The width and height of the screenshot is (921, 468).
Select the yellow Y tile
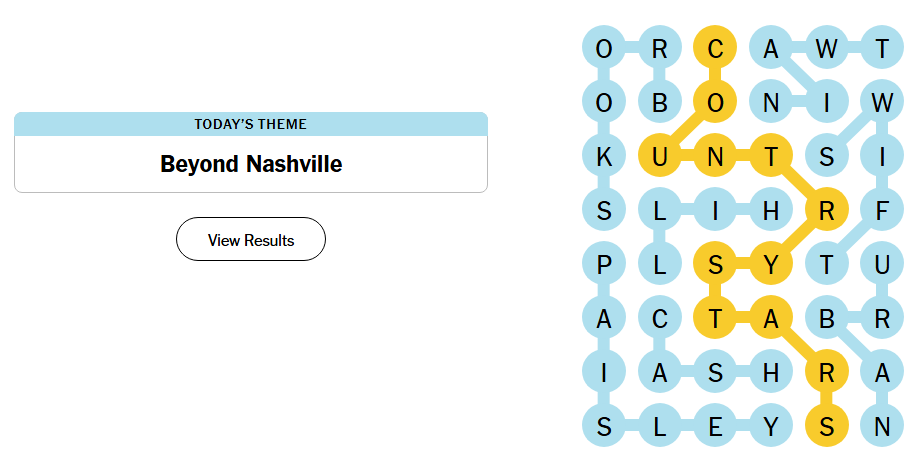click(771, 264)
